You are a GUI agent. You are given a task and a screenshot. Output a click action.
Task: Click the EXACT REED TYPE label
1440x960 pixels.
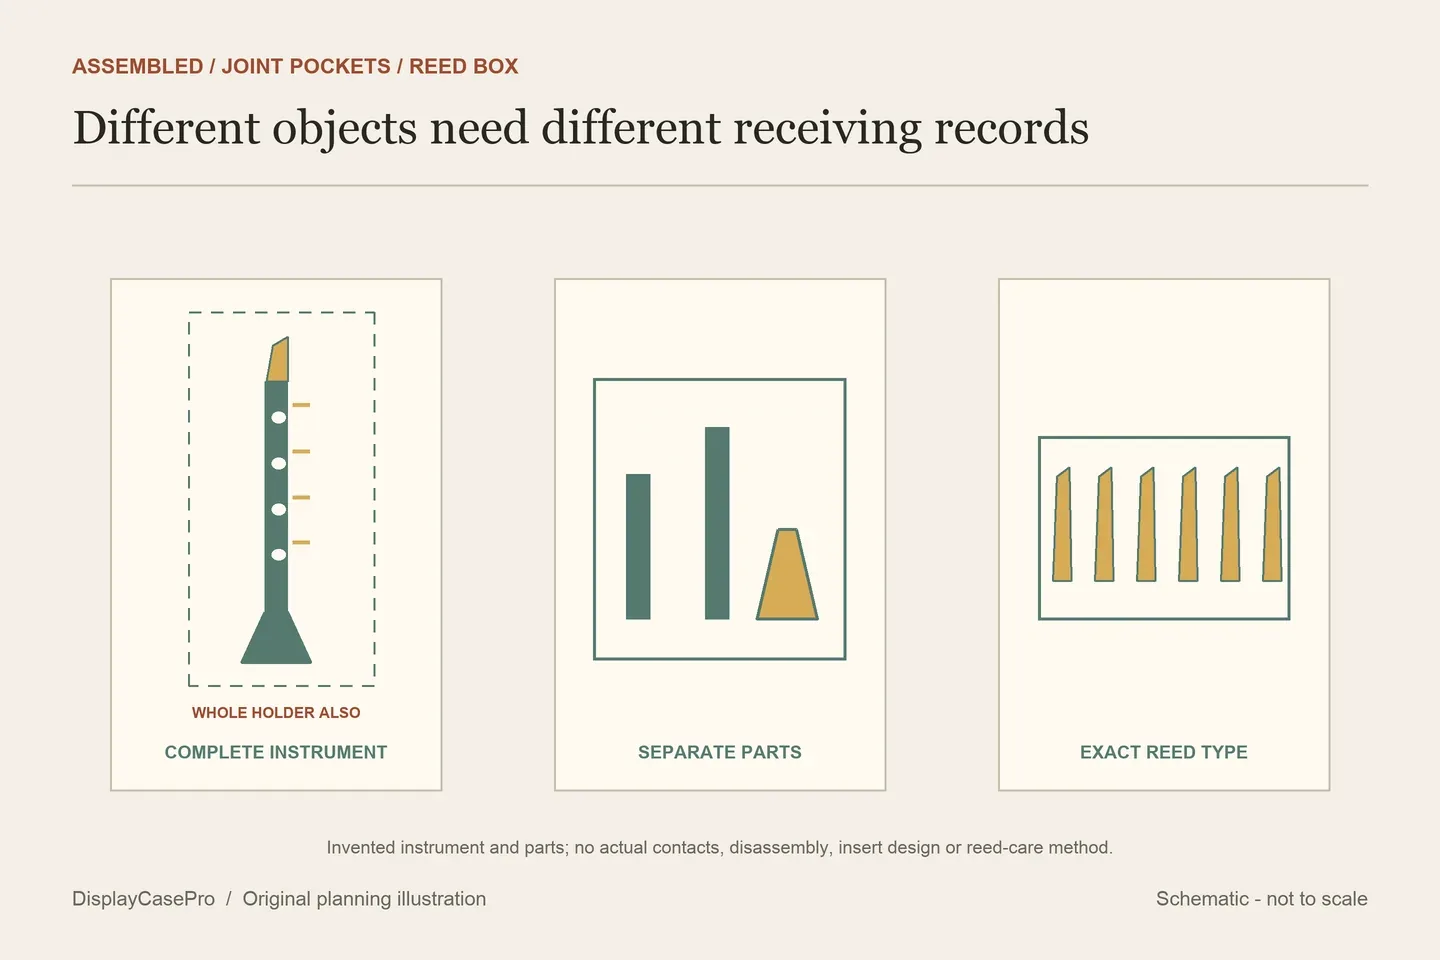(x=1164, y=752)
